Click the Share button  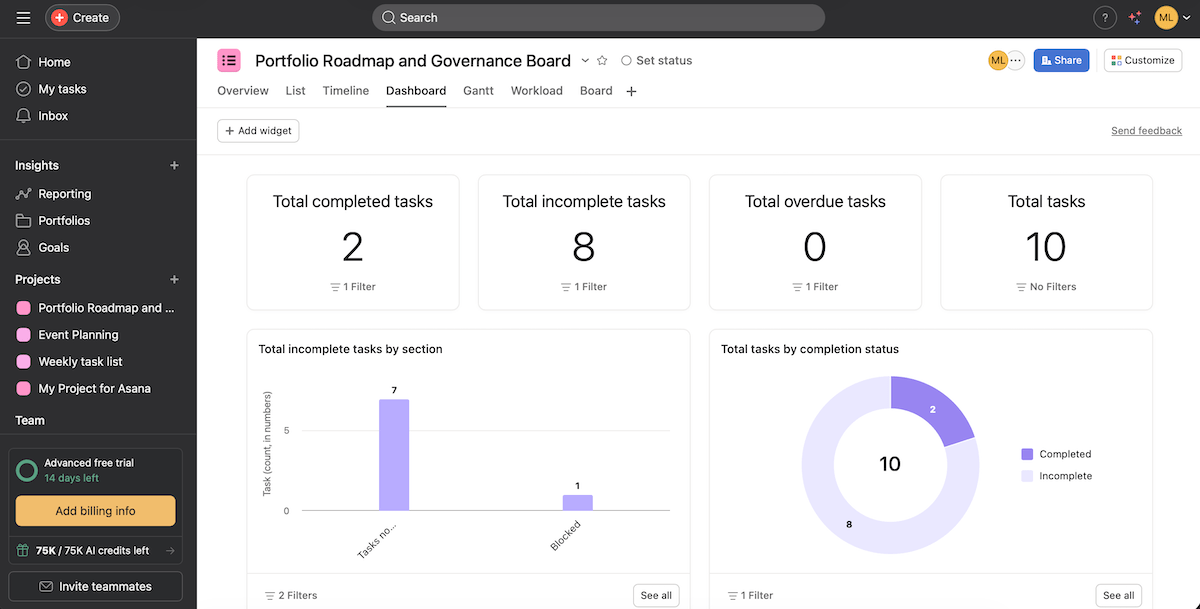coord(1061,60)
